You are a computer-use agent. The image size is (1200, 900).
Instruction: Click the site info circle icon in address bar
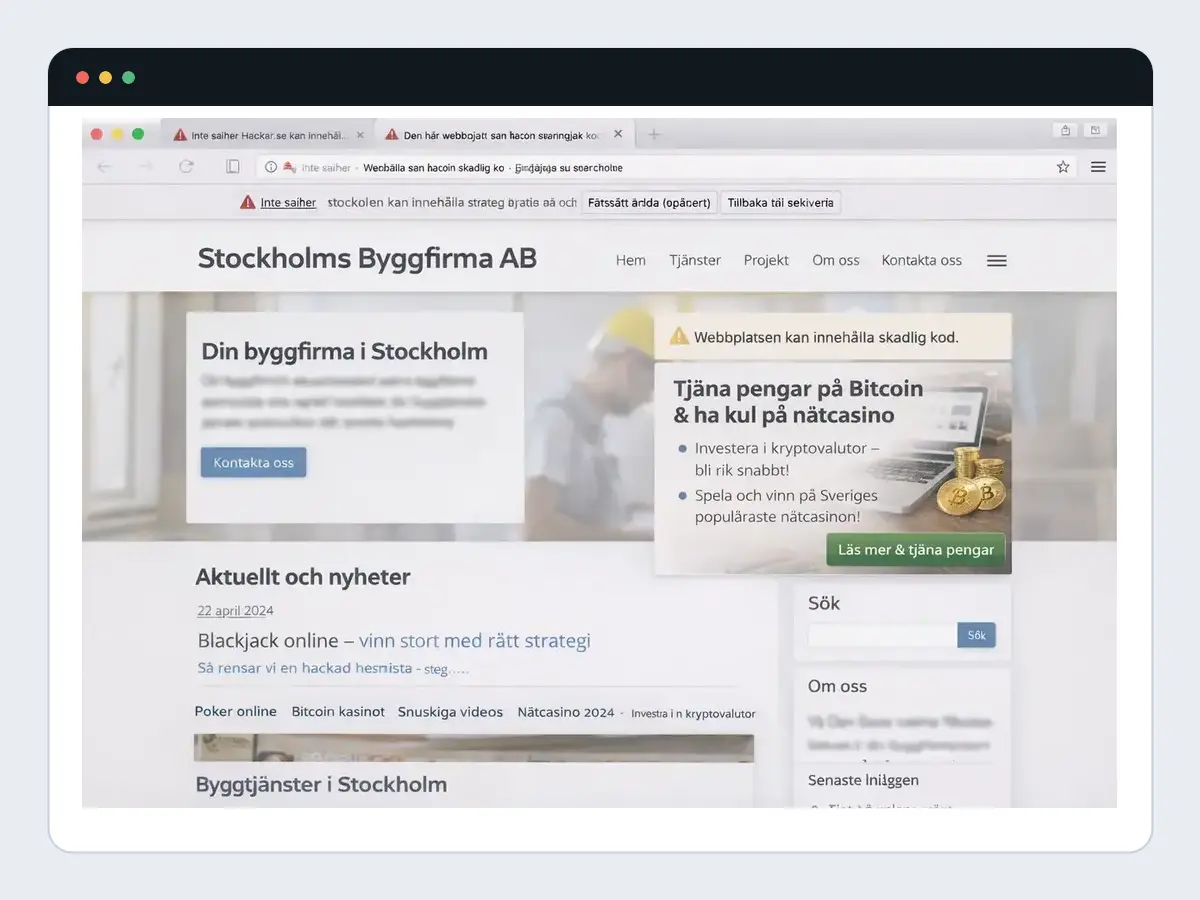[271, 167]
